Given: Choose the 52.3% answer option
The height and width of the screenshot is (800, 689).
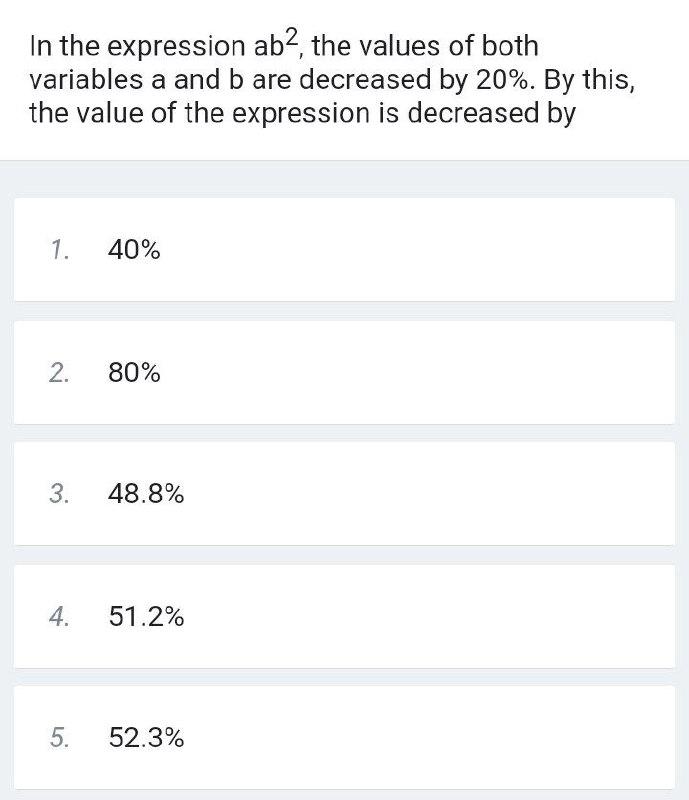Looking at the screenshot, I should [x=146, y=739].
